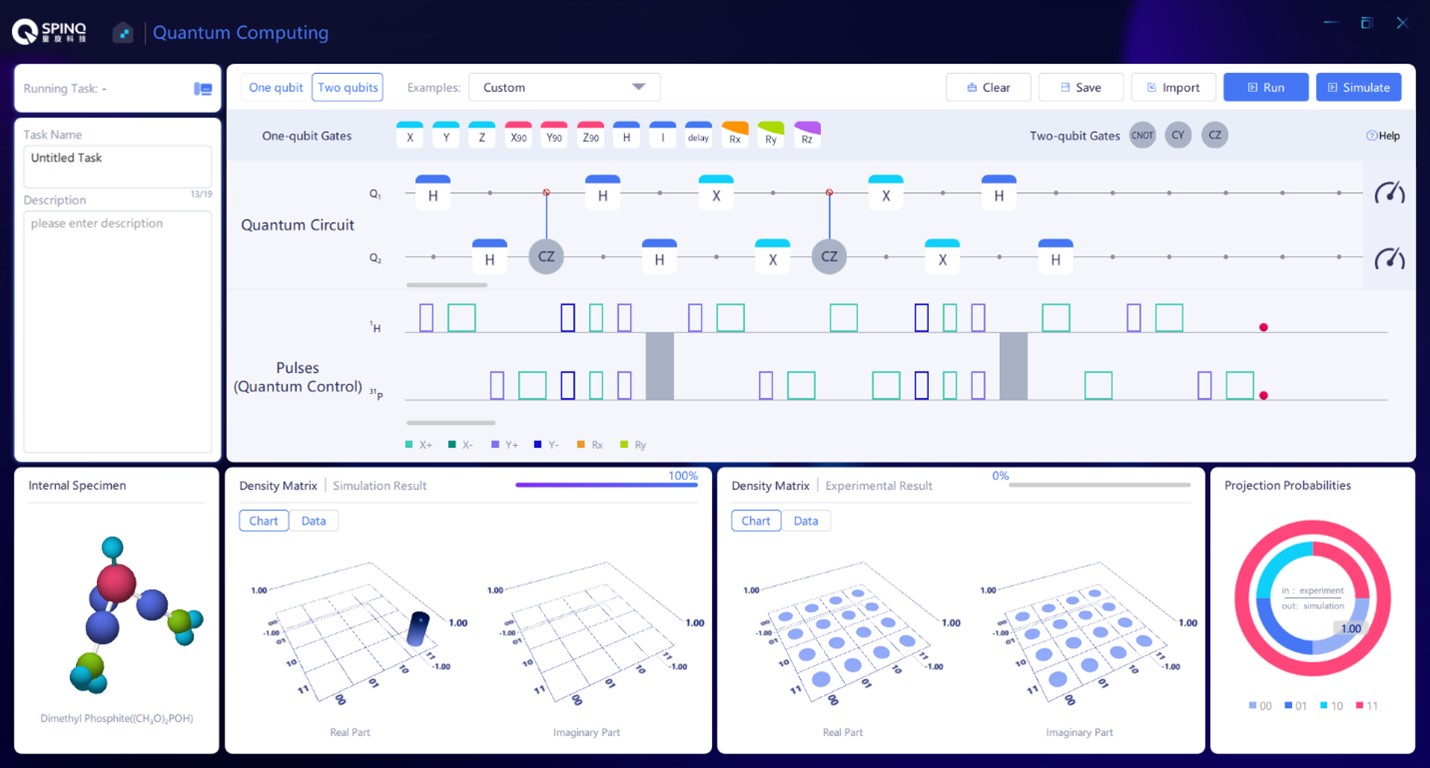Select the CY two-qubit gate

1178,135
